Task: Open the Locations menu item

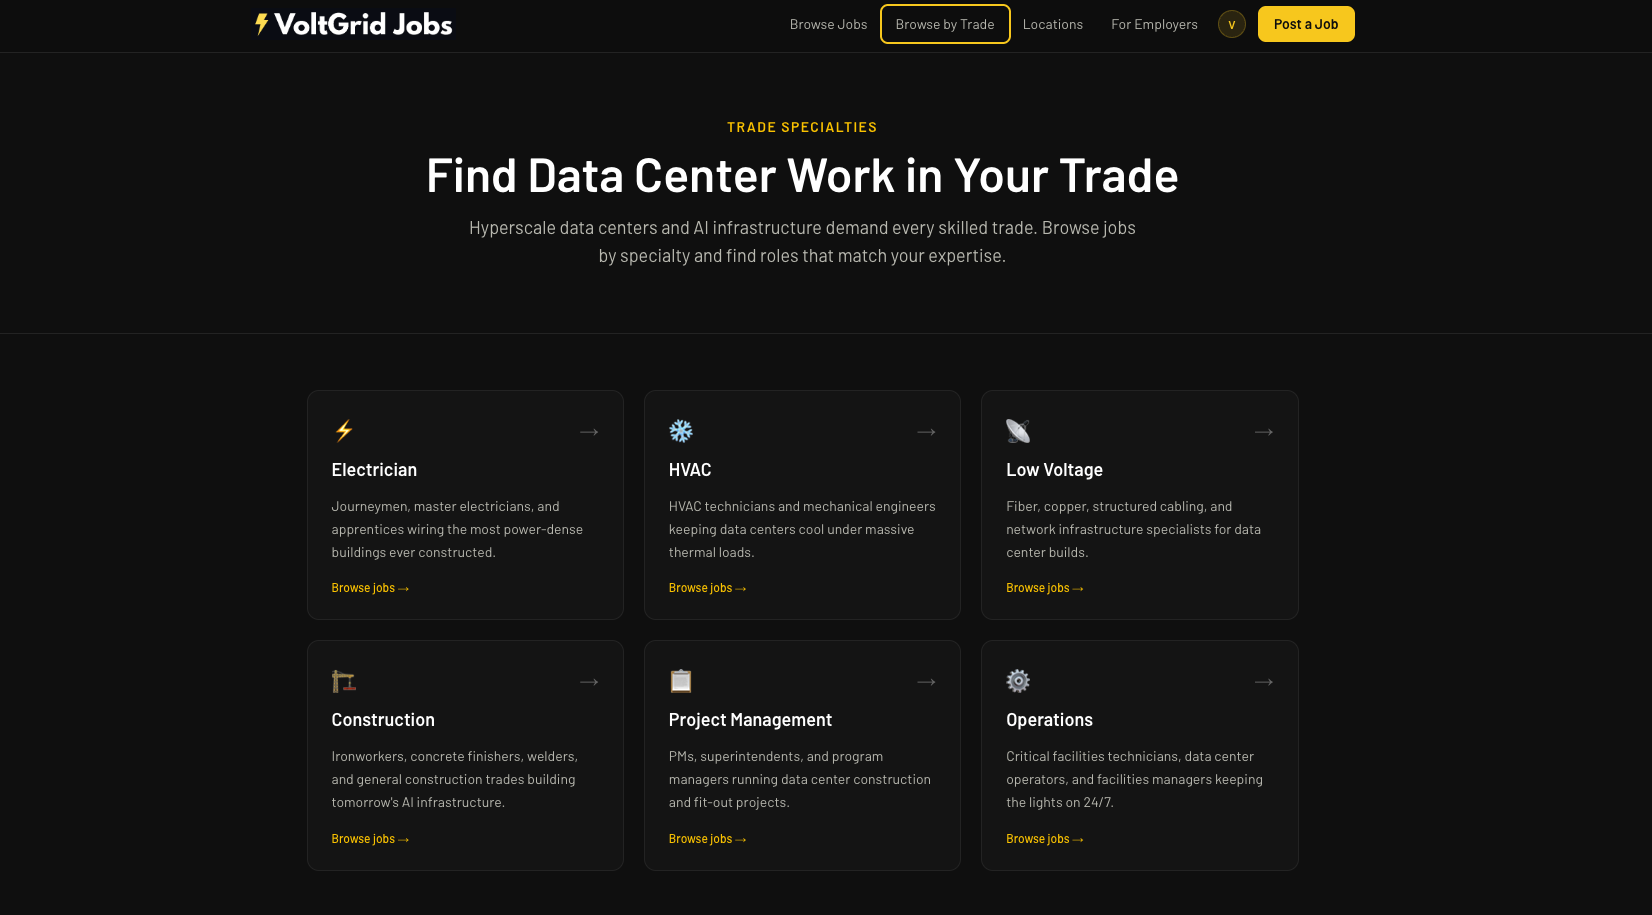Action: (x=1053, y=24)
